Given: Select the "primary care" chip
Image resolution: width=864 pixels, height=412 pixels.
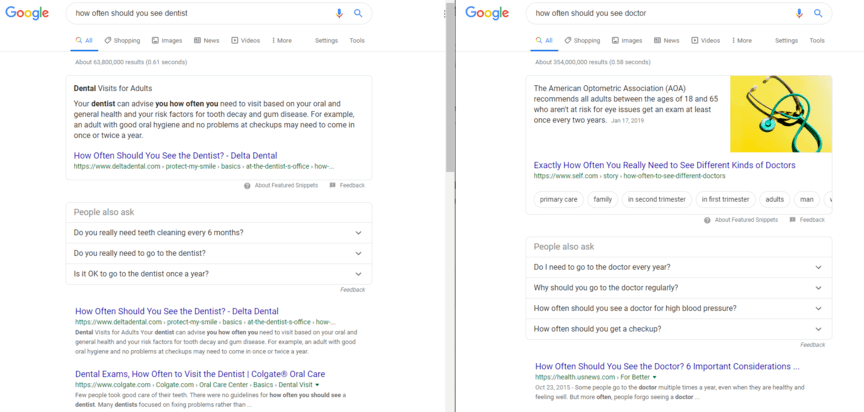Looking at the screenshot, I should click(x=559, y=199).
